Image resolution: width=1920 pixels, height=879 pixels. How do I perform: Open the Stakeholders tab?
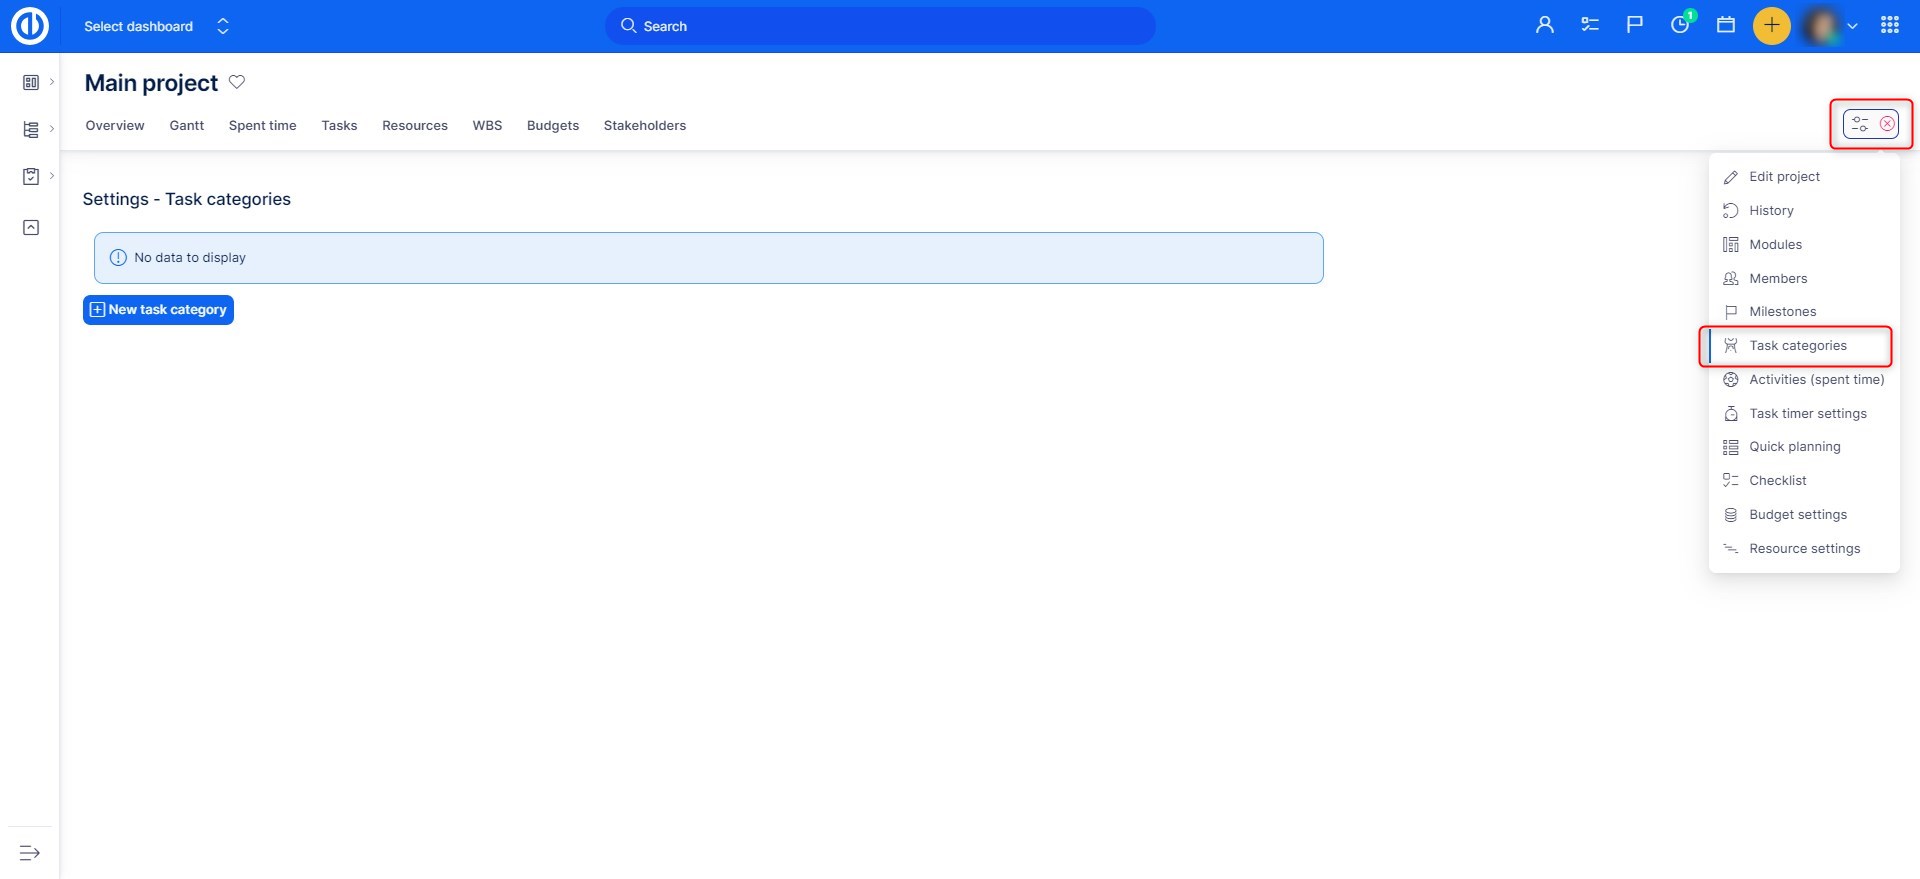pyautogui.click(x=644, y=125)
